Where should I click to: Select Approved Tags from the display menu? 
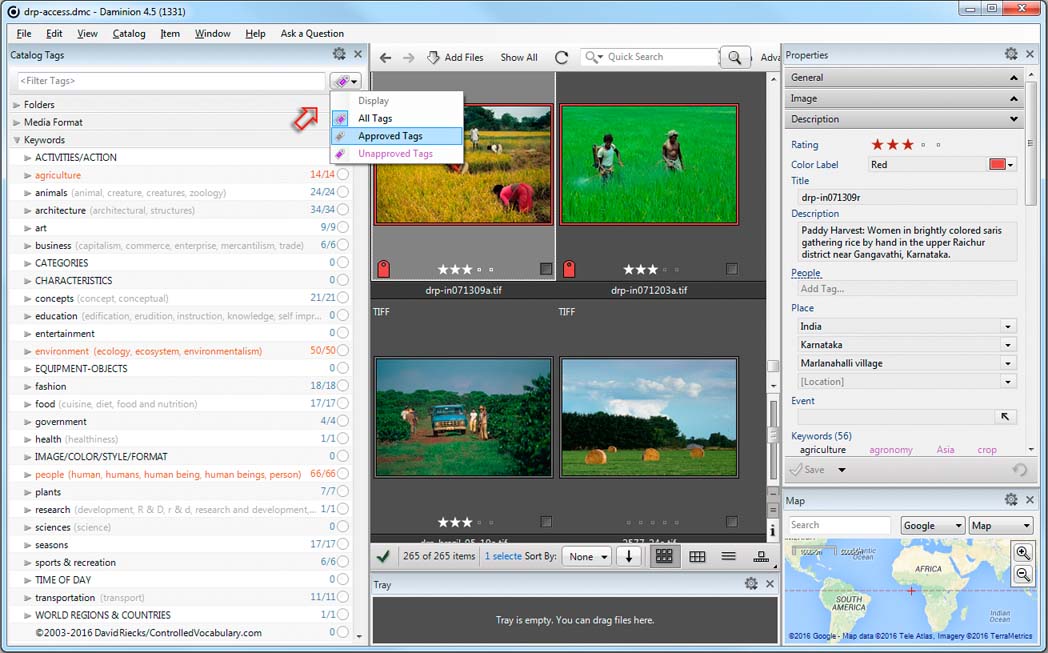398,135
